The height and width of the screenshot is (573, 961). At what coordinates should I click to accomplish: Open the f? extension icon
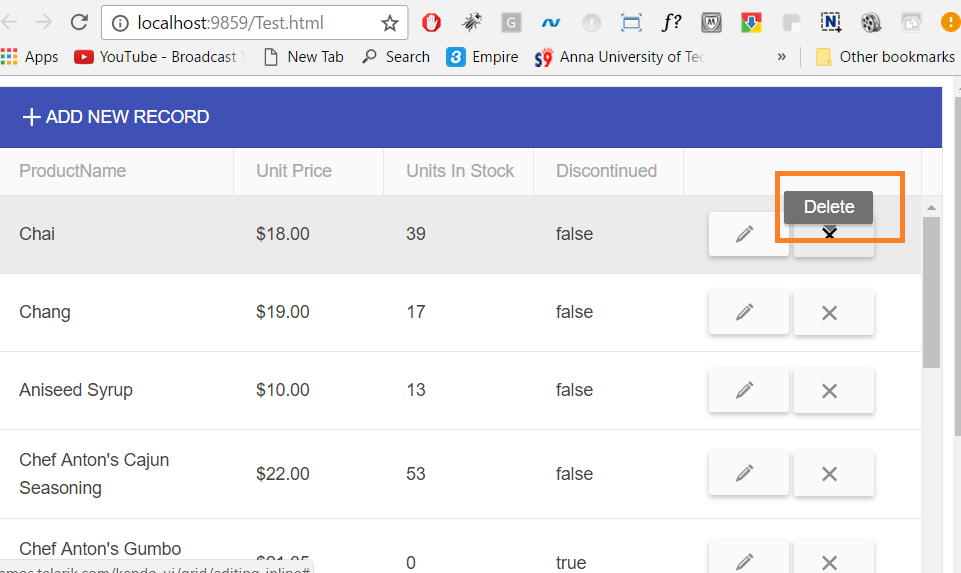(672, 22)
